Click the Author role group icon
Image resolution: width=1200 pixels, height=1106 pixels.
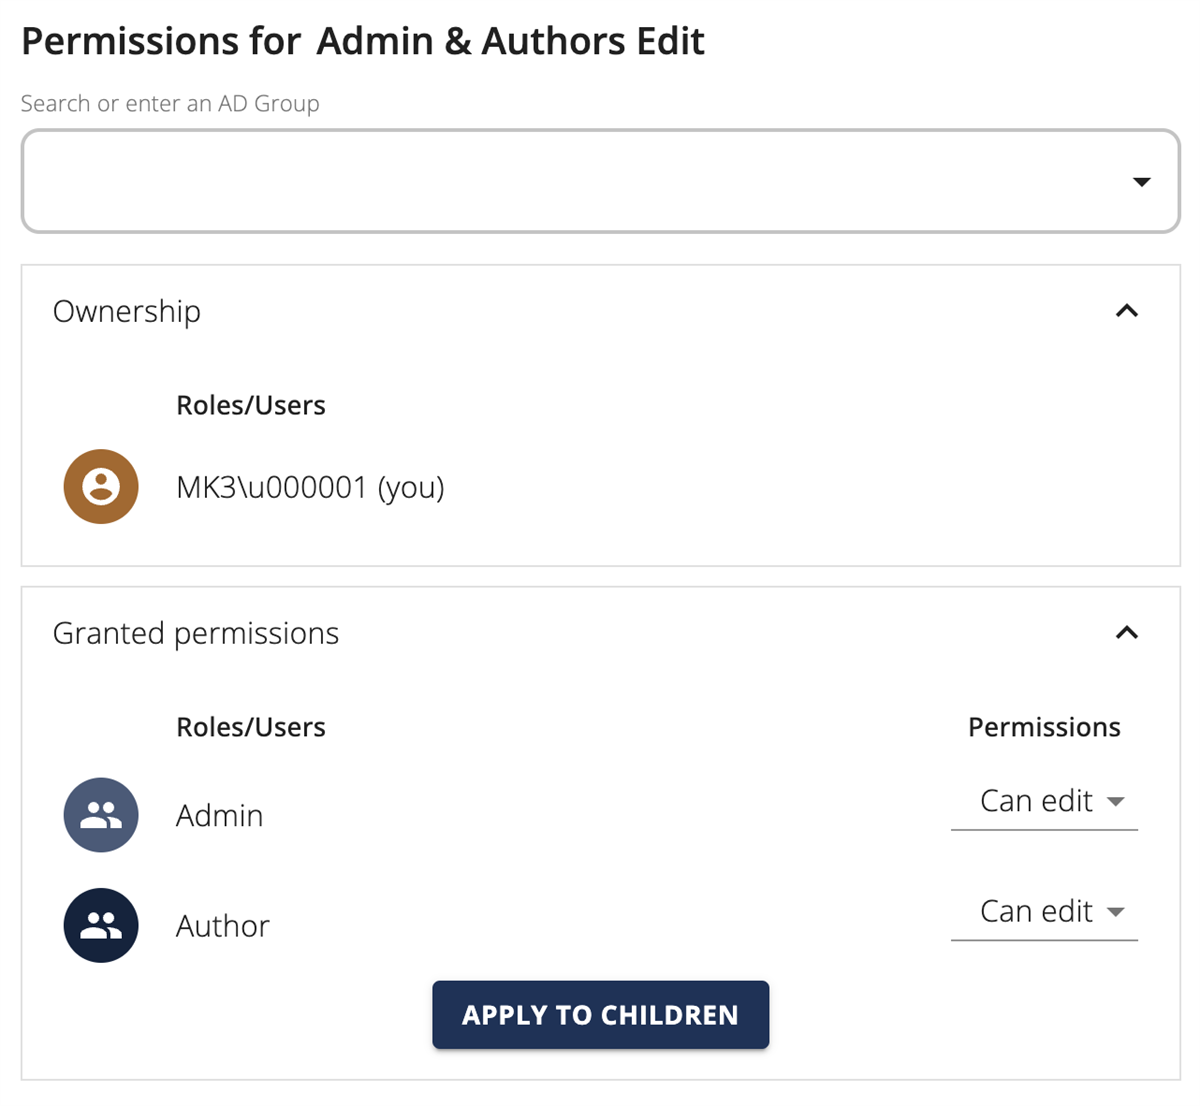click(101, 925)
